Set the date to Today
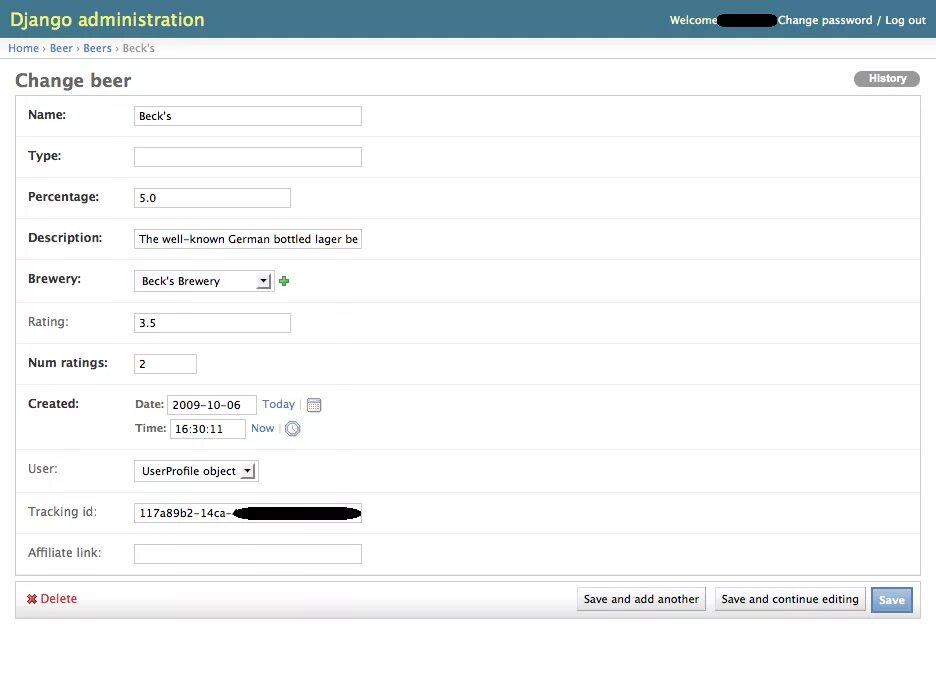 (x=278, y=404)
